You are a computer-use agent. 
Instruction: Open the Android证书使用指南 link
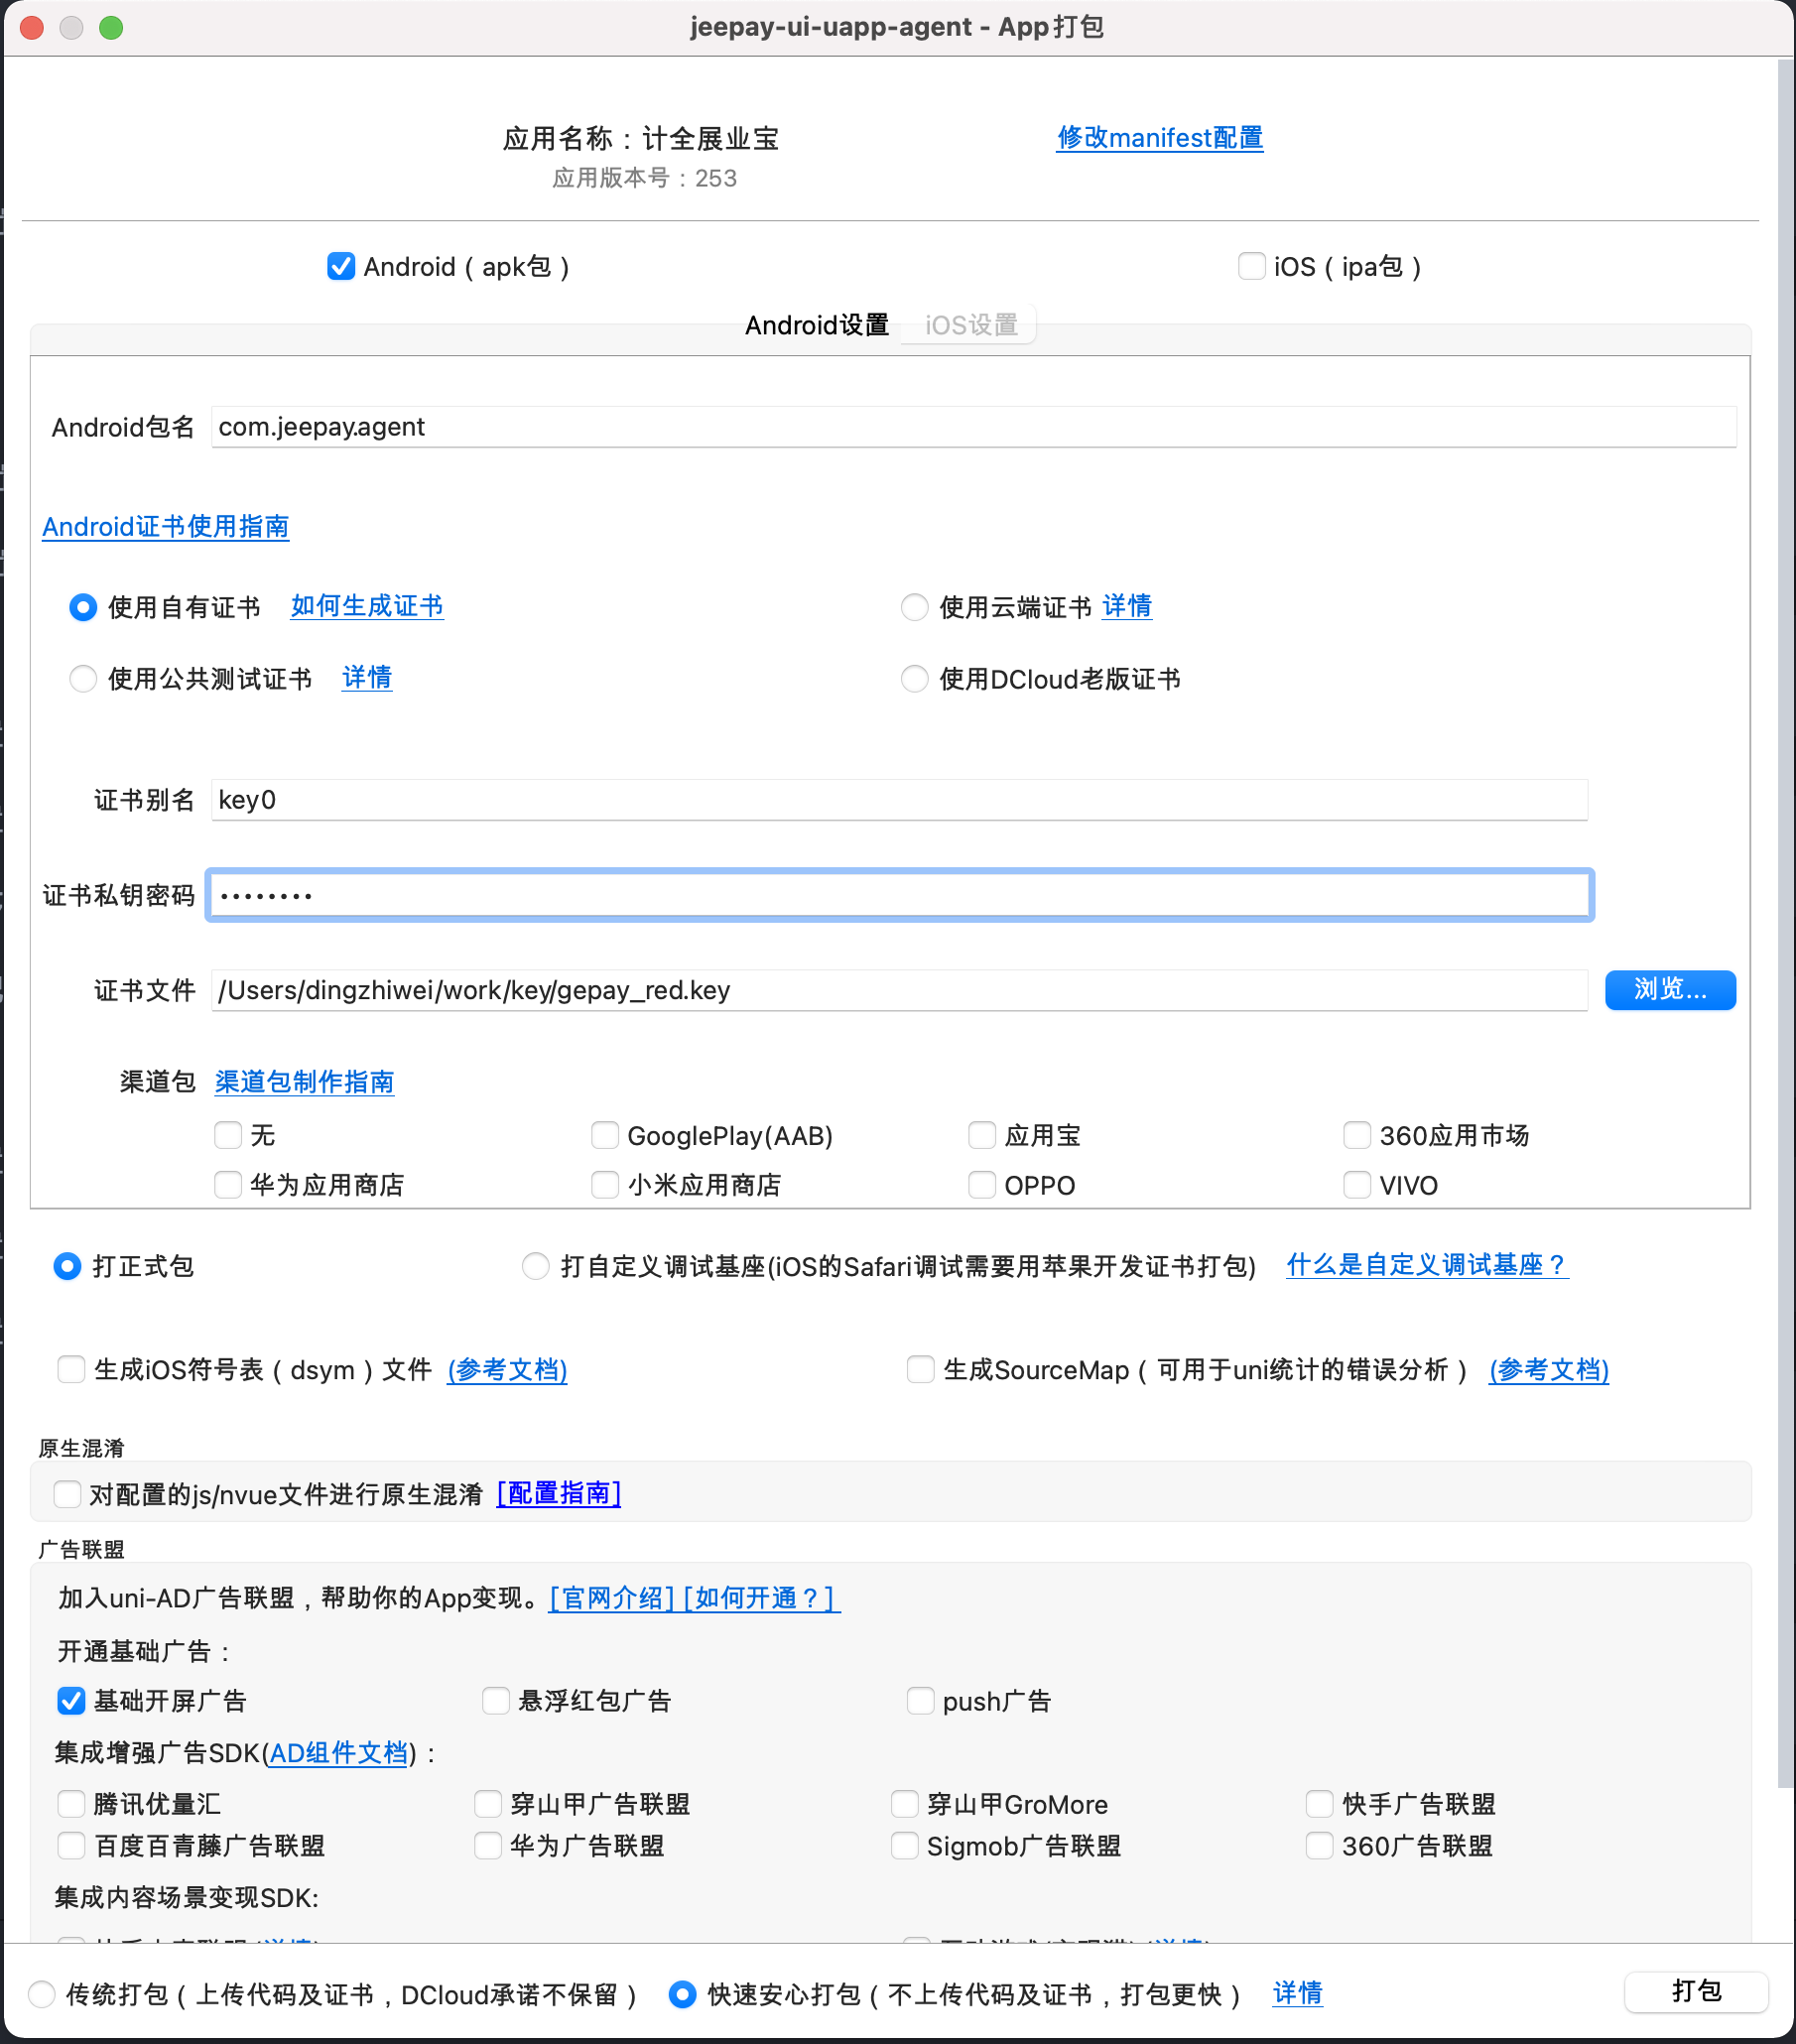click(165, 527)
